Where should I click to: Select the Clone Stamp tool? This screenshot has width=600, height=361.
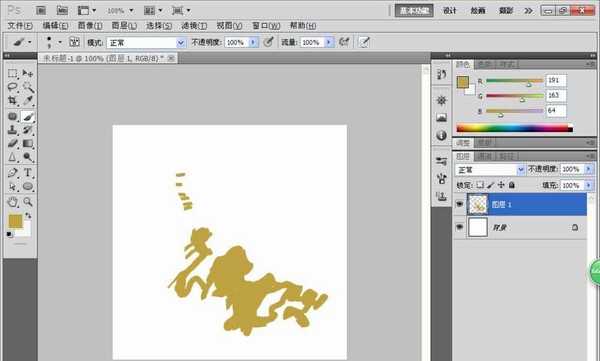(x=13, y=130)
